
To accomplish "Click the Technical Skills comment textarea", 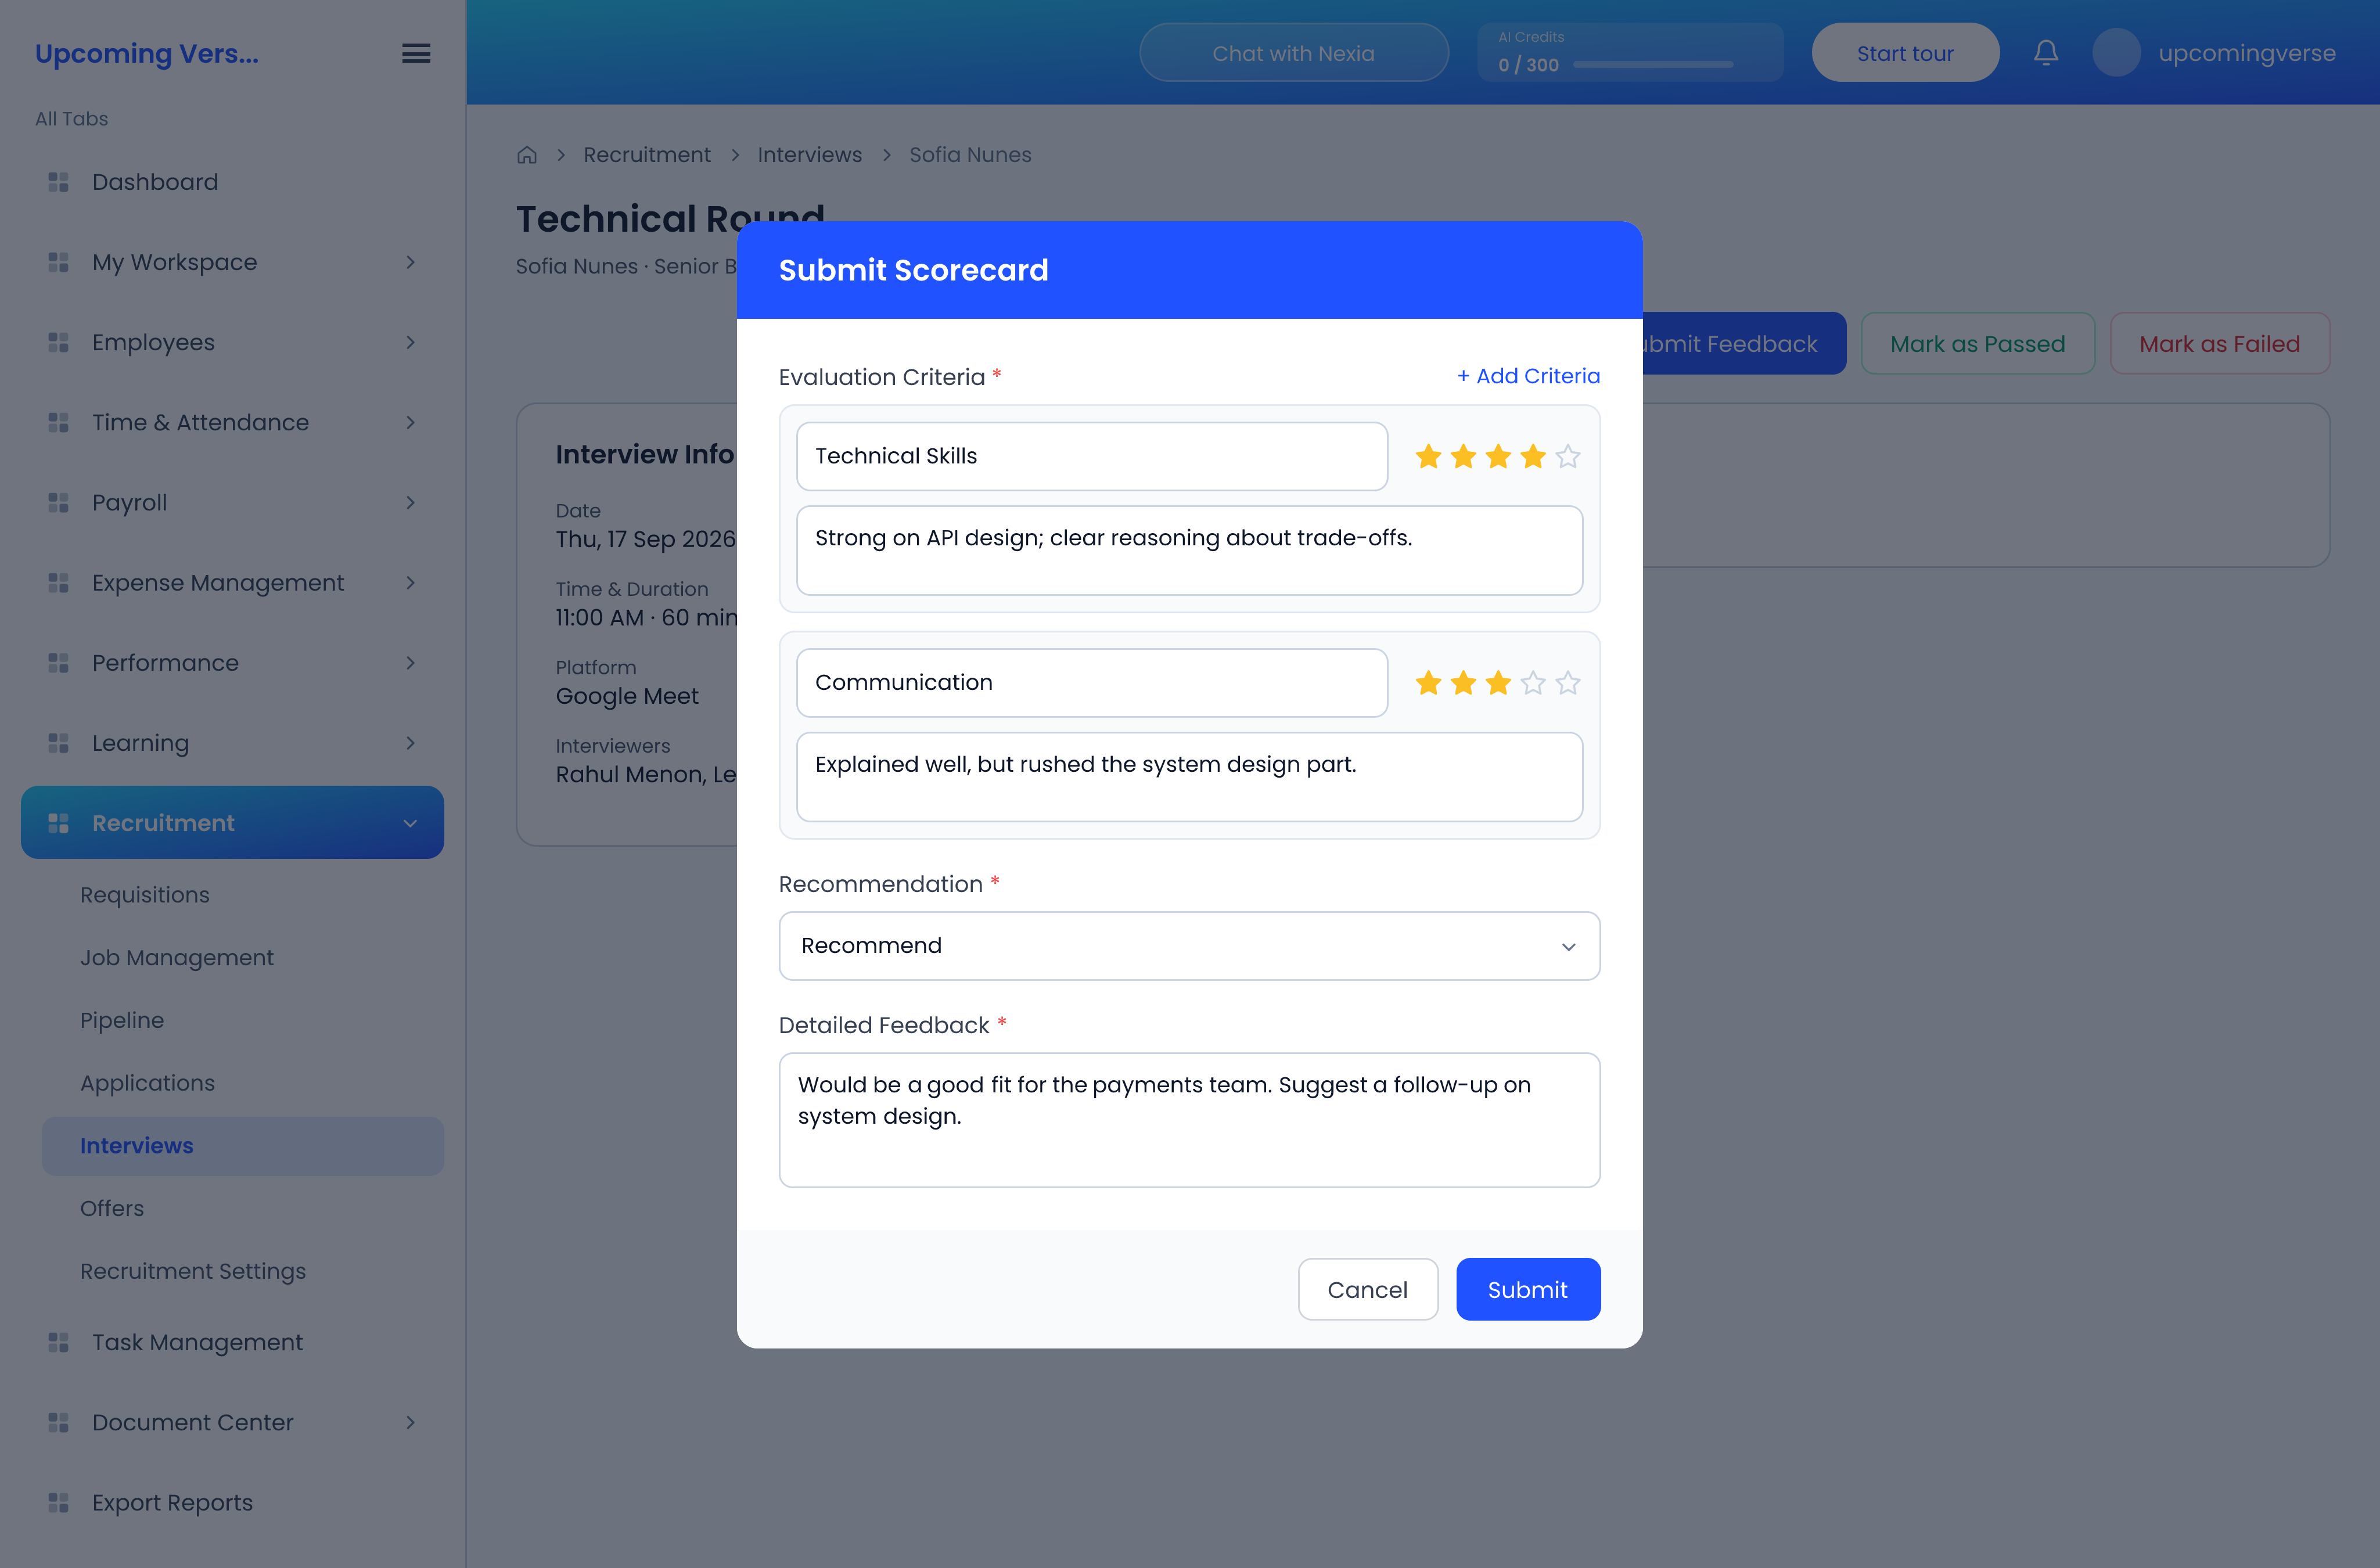I will pyautogui.click(x=1189, y=550).
